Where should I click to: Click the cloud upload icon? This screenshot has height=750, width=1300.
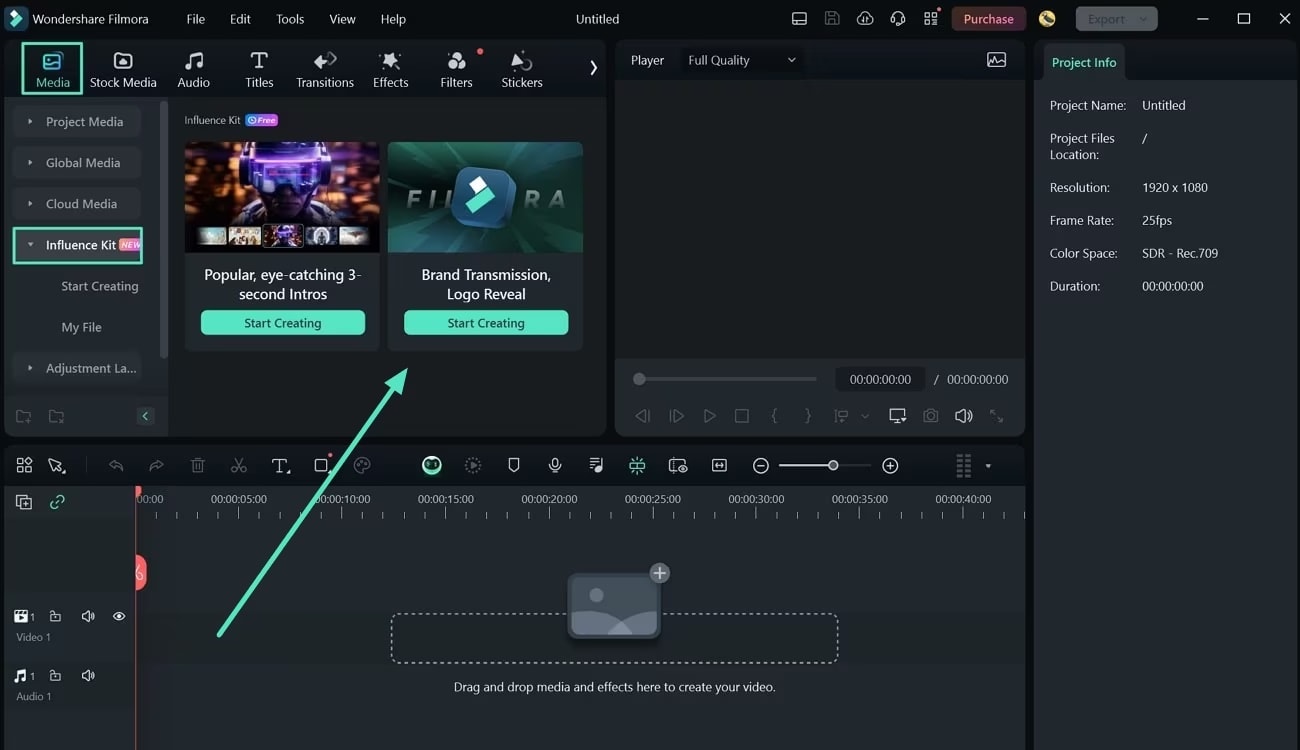click(x=865, y=19)
